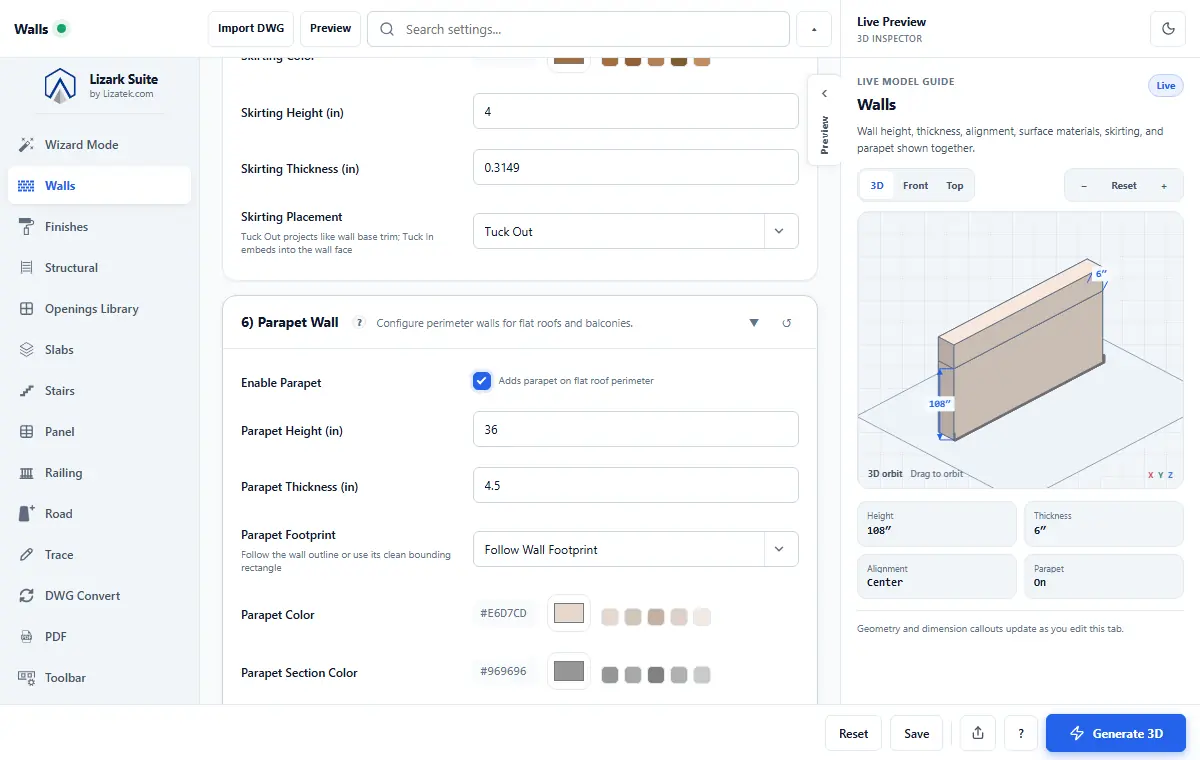Open the Trace pencil icon
Viewport: 1200px width, 760px height.
click(x=27, y=555)
